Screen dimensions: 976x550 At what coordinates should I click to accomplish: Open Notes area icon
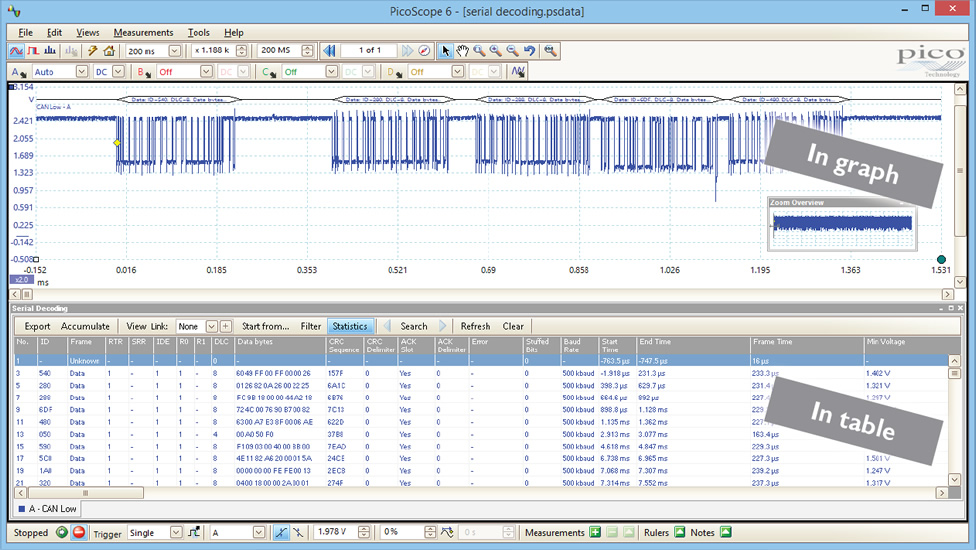[726, 532]
